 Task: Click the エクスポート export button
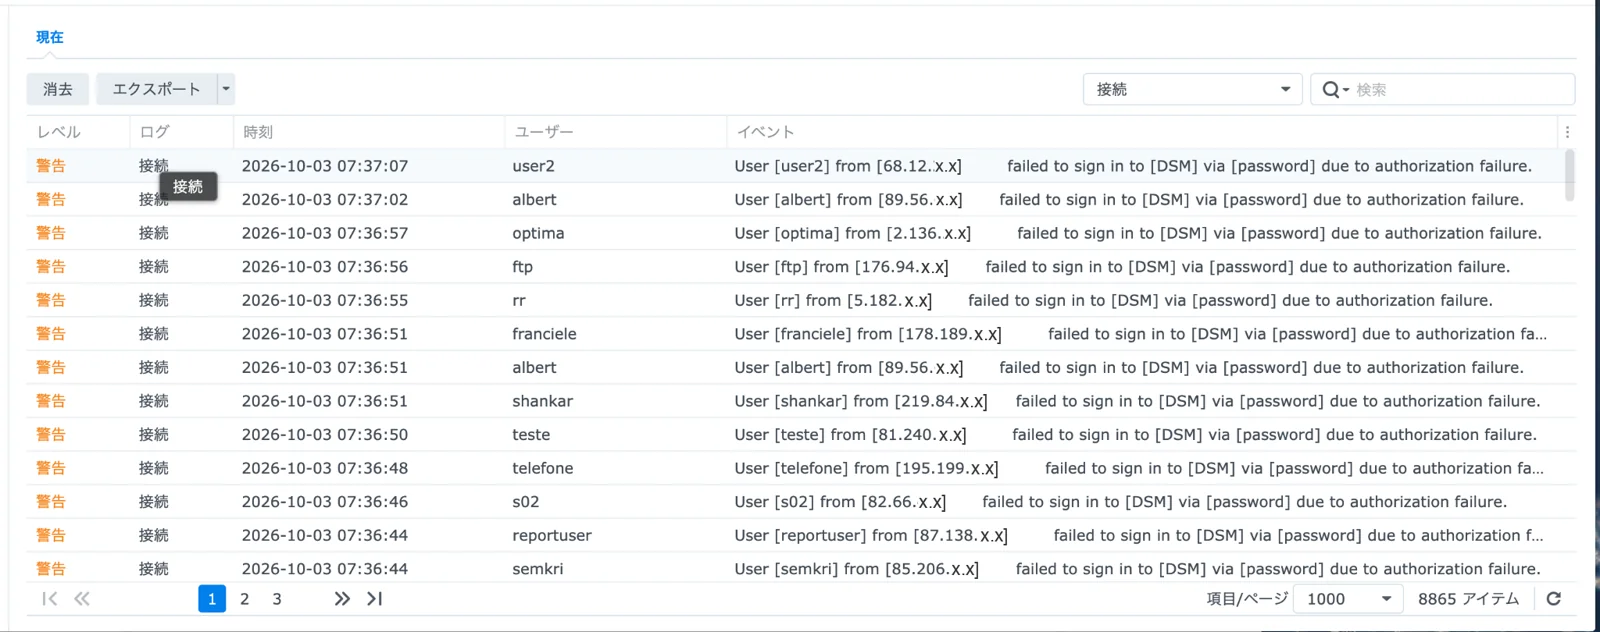pyautogui.click(x=156, y=89)
